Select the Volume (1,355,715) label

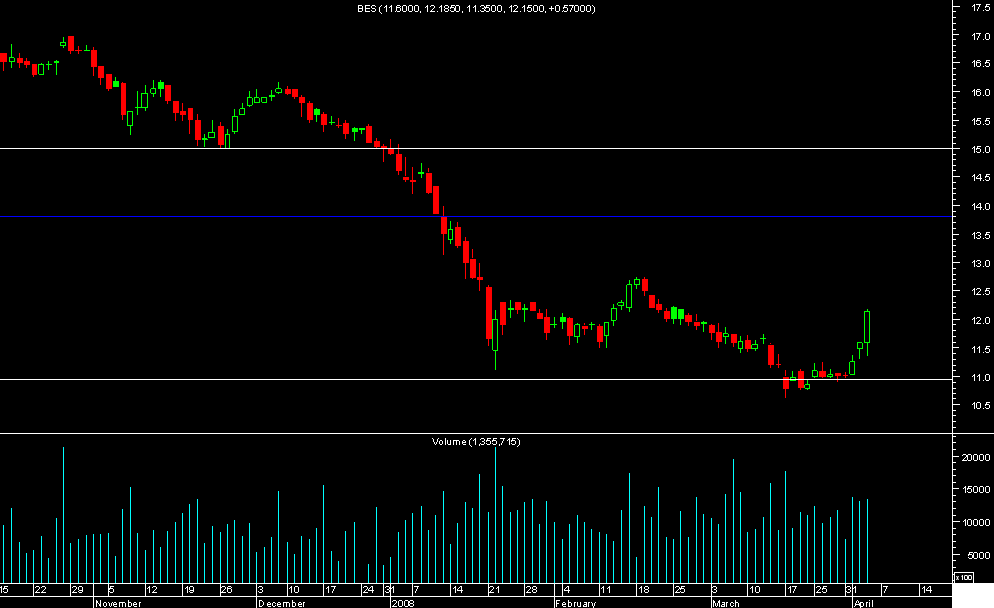point(476,441)
